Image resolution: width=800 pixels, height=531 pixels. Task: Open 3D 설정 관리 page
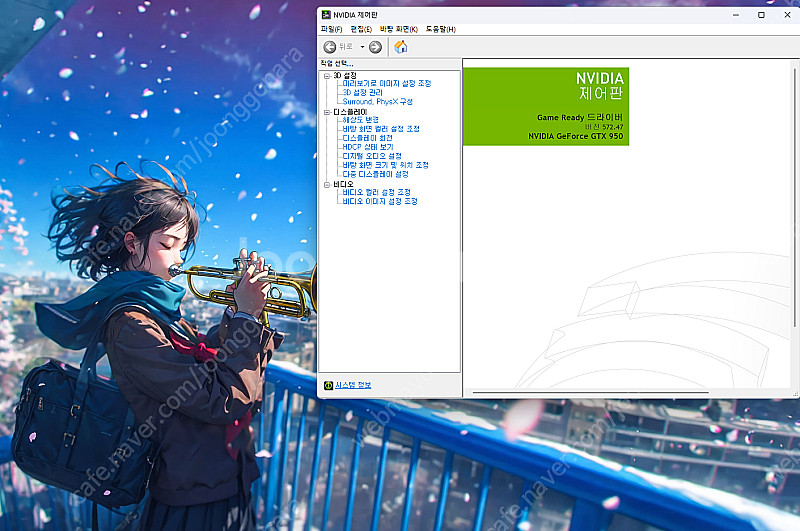(x=362, y=92)
